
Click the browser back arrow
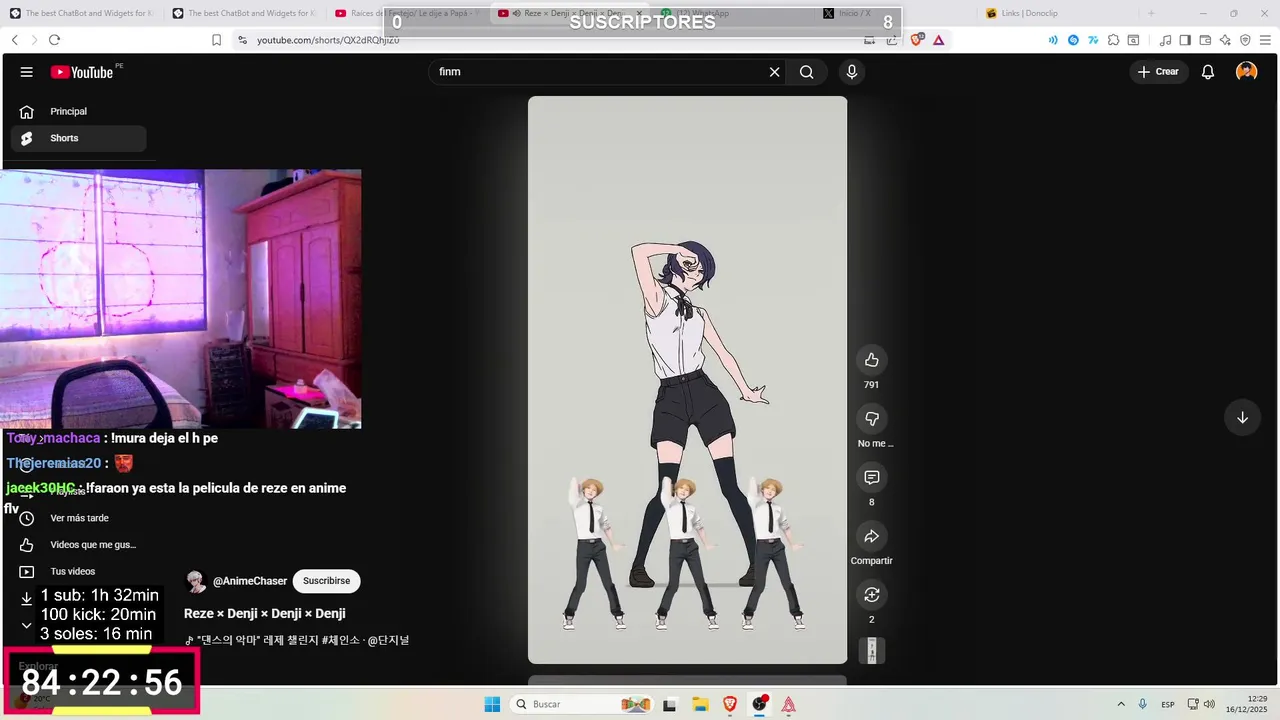click(15, 40)
